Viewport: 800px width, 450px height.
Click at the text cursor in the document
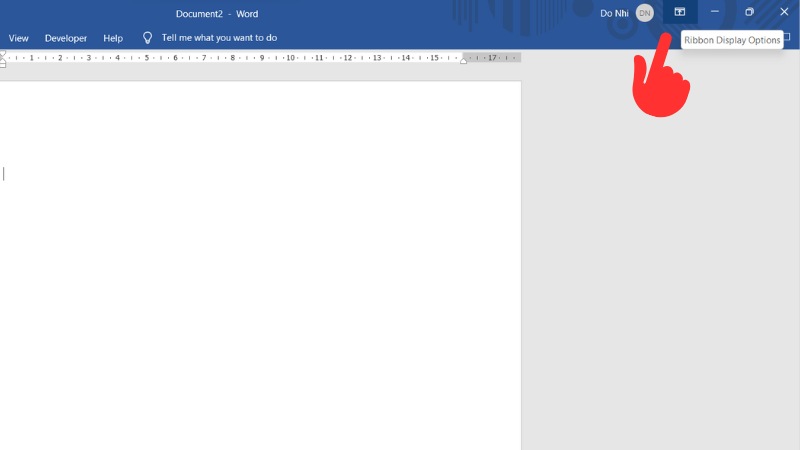[x=4, y=174]
